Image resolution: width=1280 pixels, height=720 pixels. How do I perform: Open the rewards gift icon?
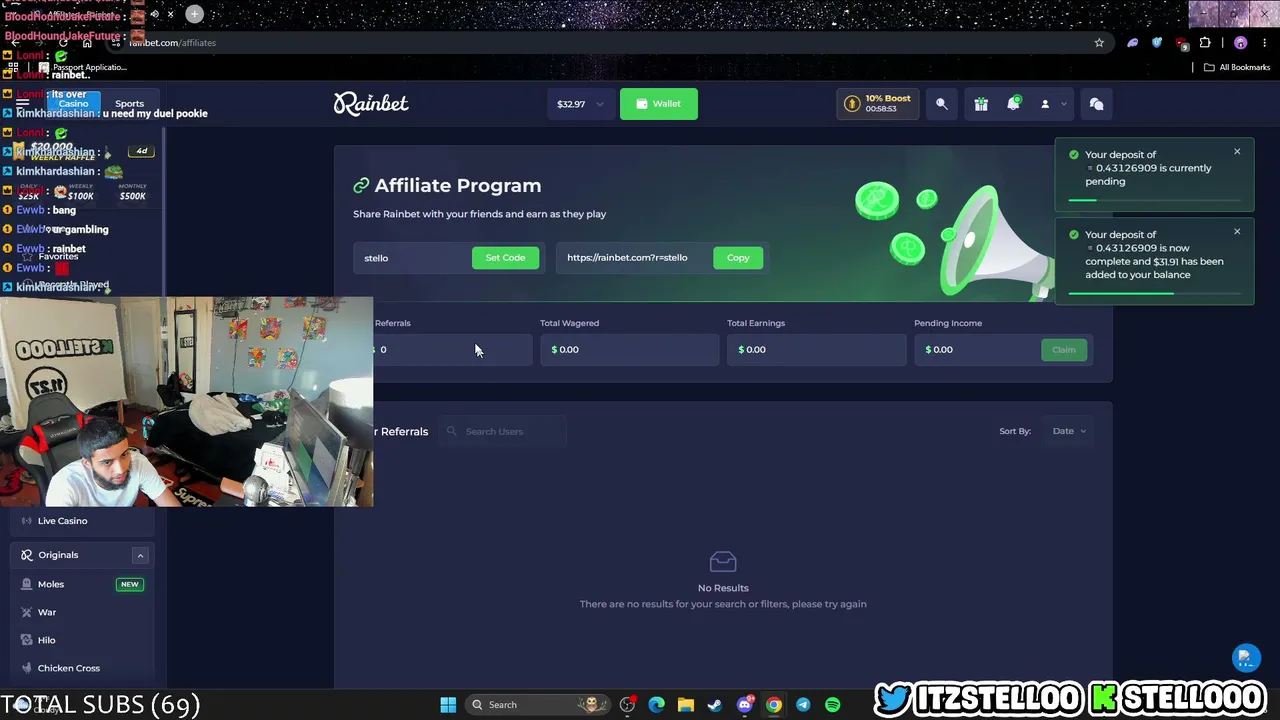(x=981, y=104)
